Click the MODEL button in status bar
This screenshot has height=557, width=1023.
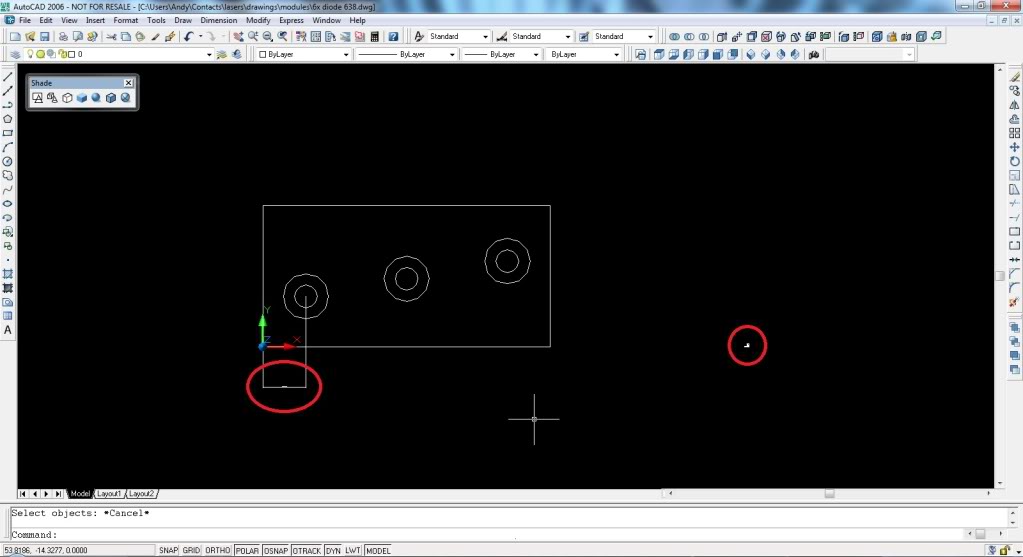(x=378, y=551)
